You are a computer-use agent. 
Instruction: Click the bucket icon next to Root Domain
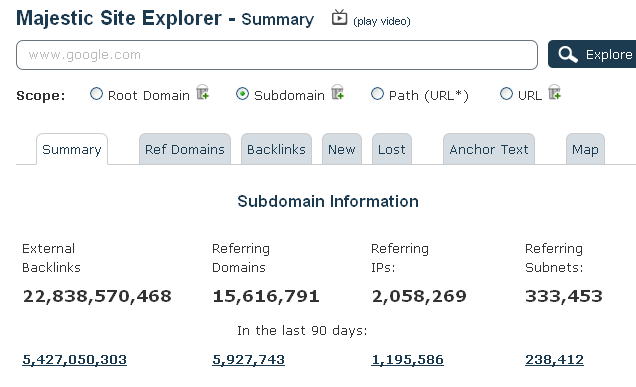[202, 92]
